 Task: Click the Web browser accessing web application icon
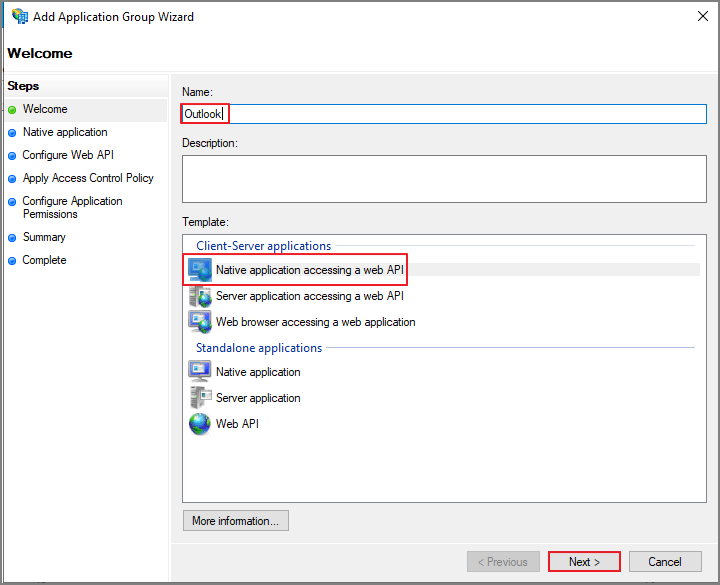click(200, 322)
